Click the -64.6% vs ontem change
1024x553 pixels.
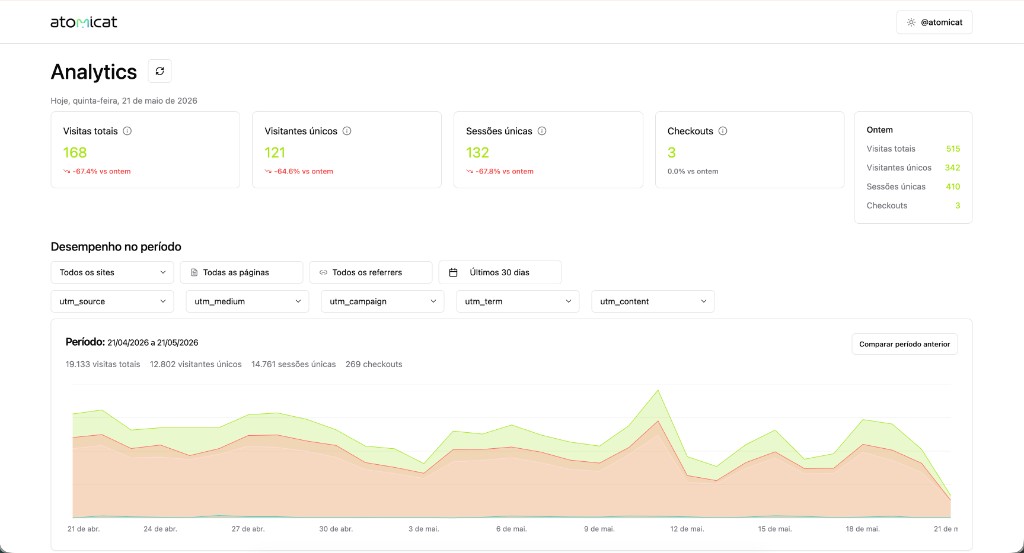[x=298, y=171]
